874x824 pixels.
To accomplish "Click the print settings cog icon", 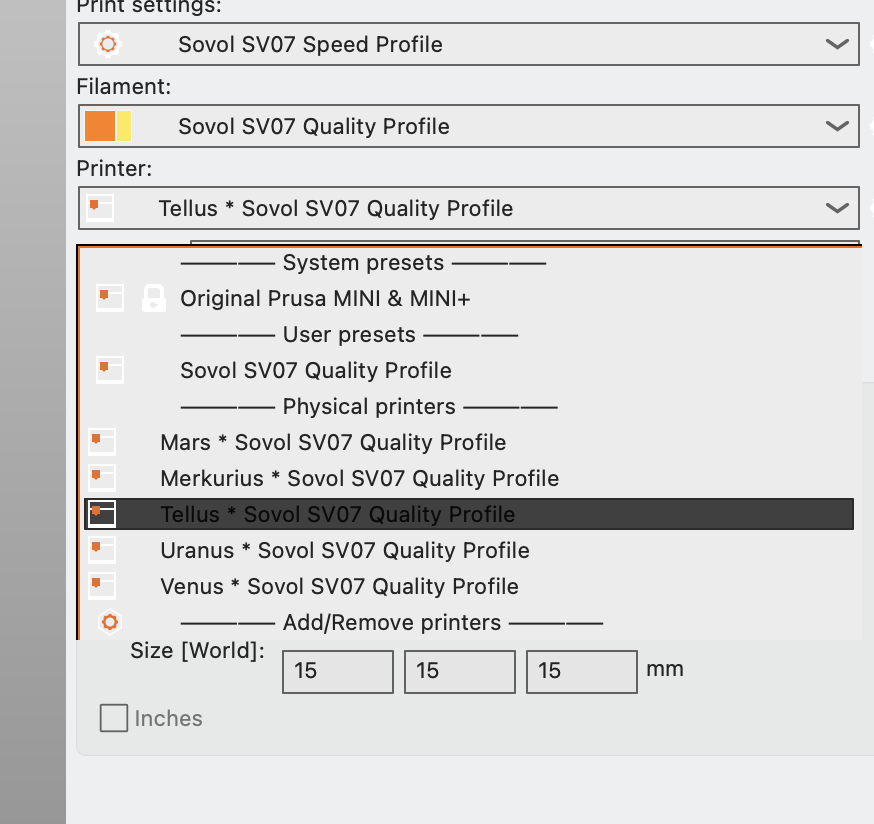I will click(108, 44).
